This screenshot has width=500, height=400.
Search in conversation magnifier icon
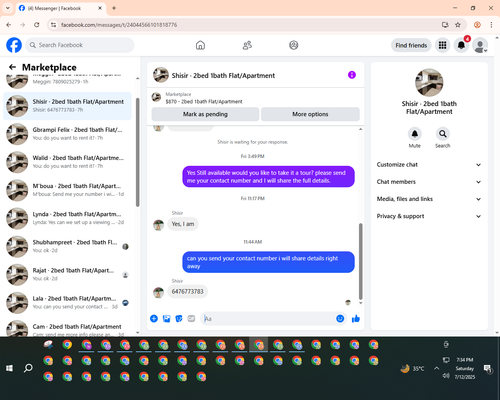[443, 134]
